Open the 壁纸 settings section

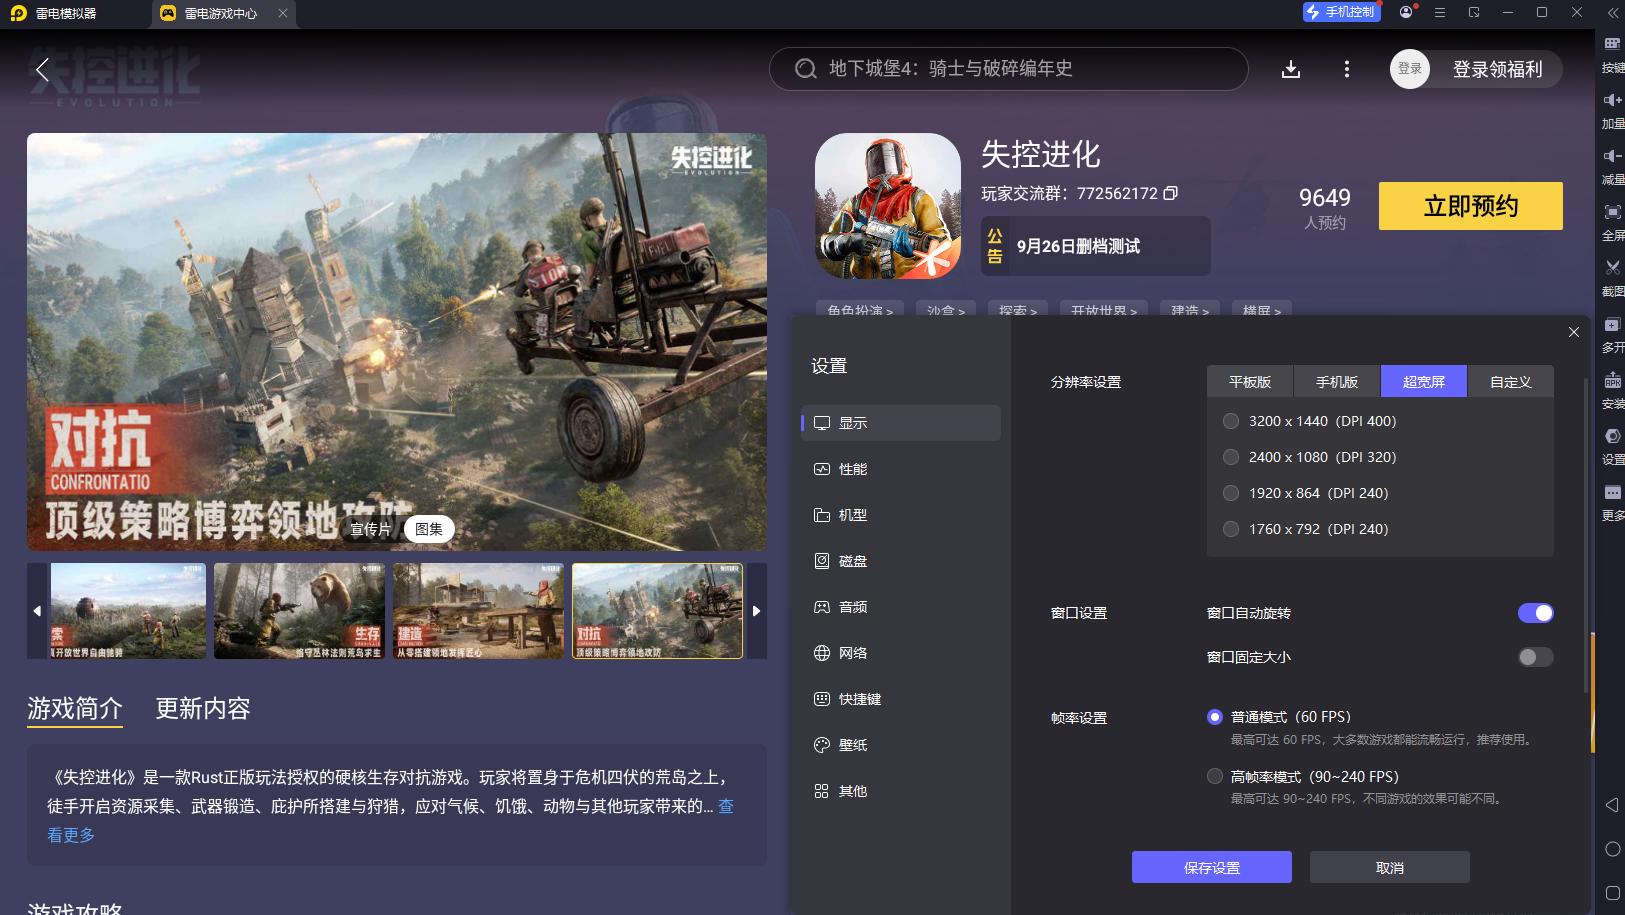pos(901,745)
